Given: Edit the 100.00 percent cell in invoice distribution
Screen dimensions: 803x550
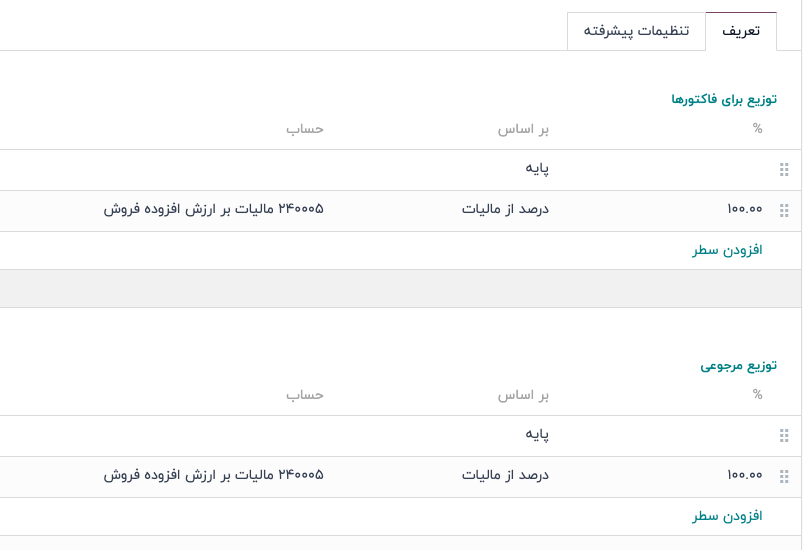Looking at the screenshot, I should [x=744, y=210].
